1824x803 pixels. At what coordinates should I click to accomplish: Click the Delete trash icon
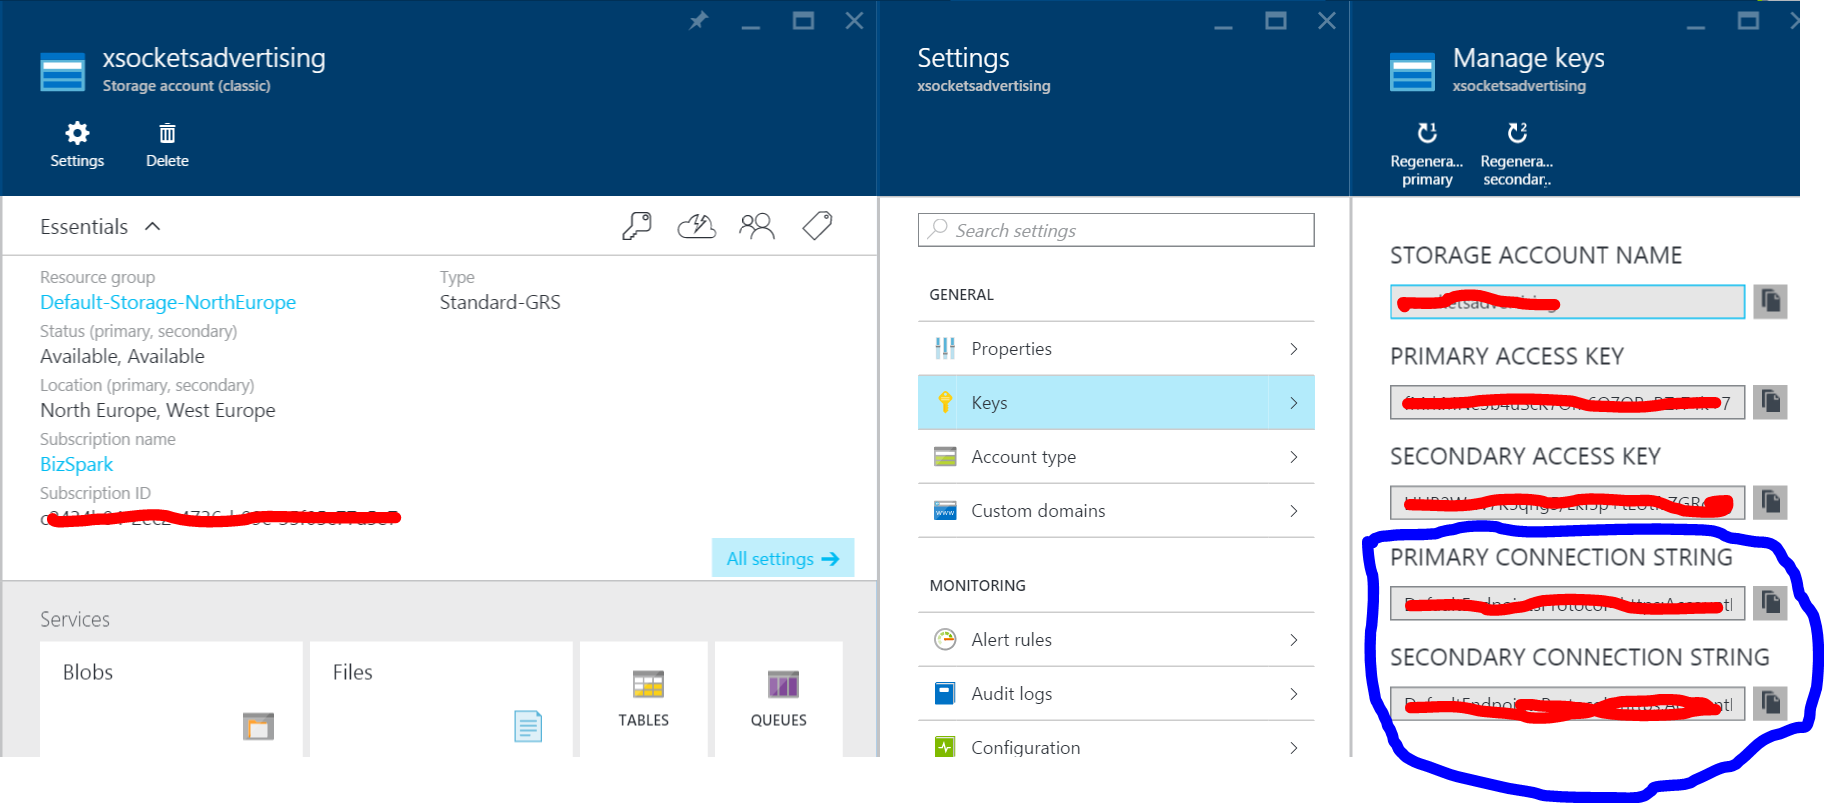[167, 134]
